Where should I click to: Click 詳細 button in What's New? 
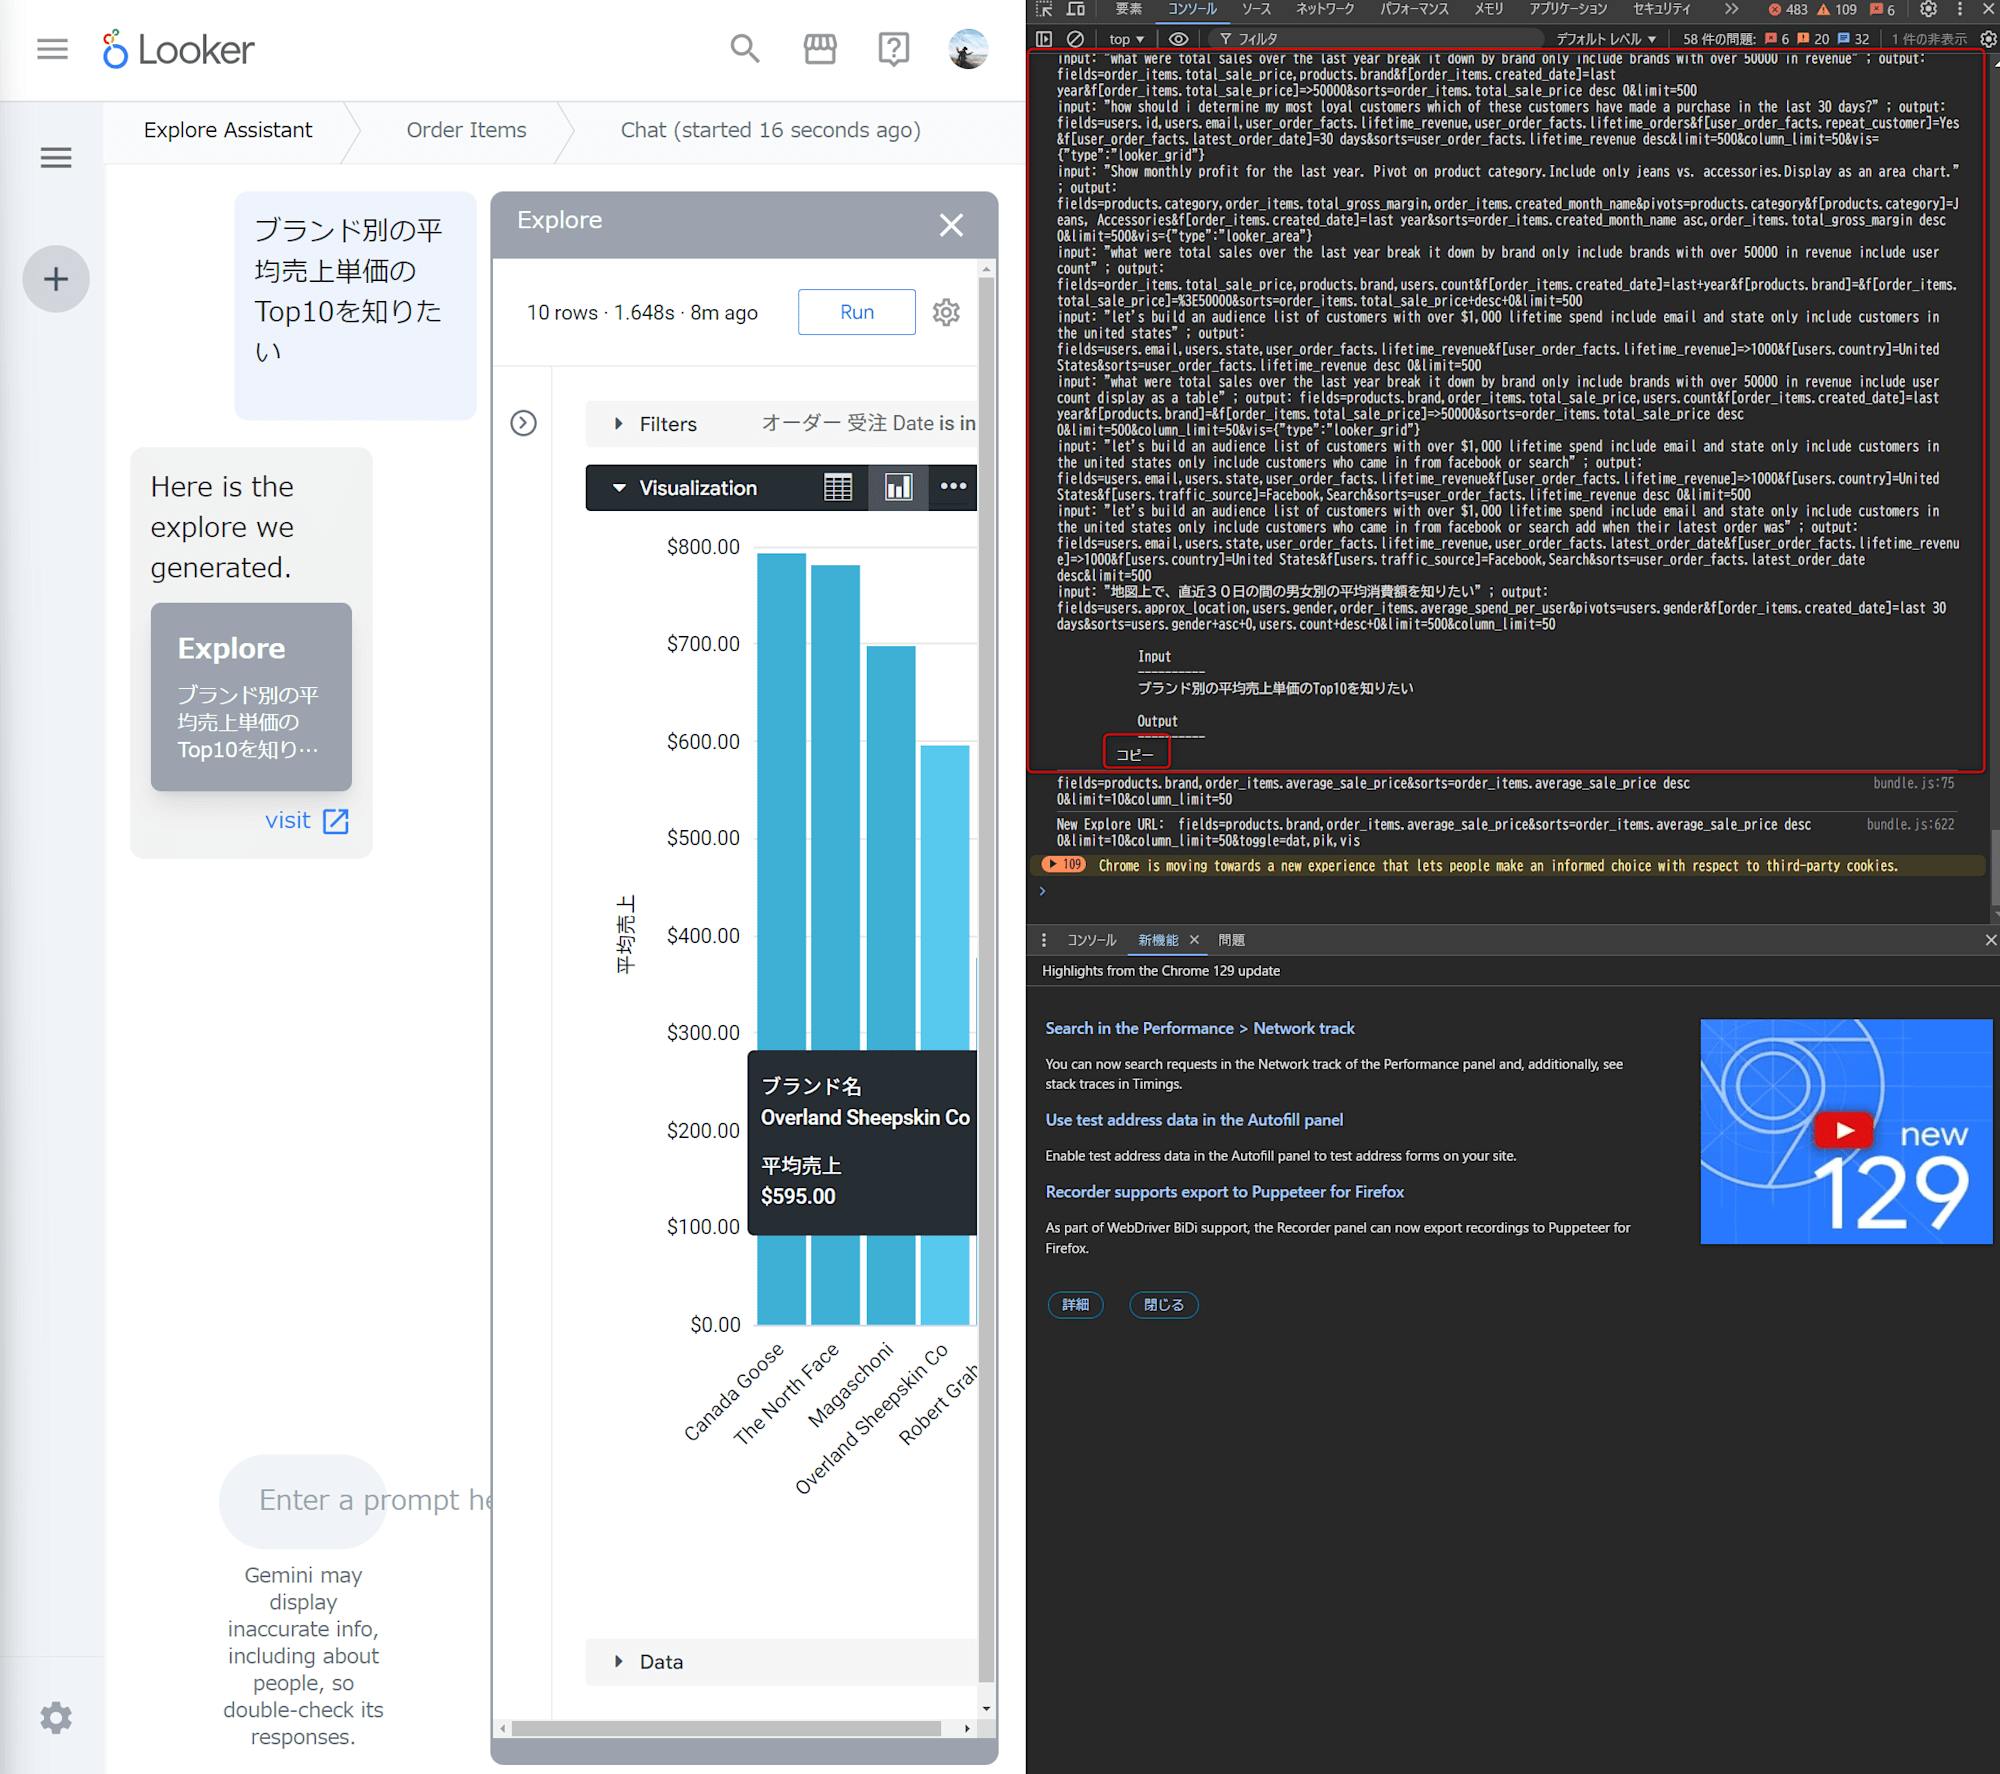(x=1075, y=1305)
